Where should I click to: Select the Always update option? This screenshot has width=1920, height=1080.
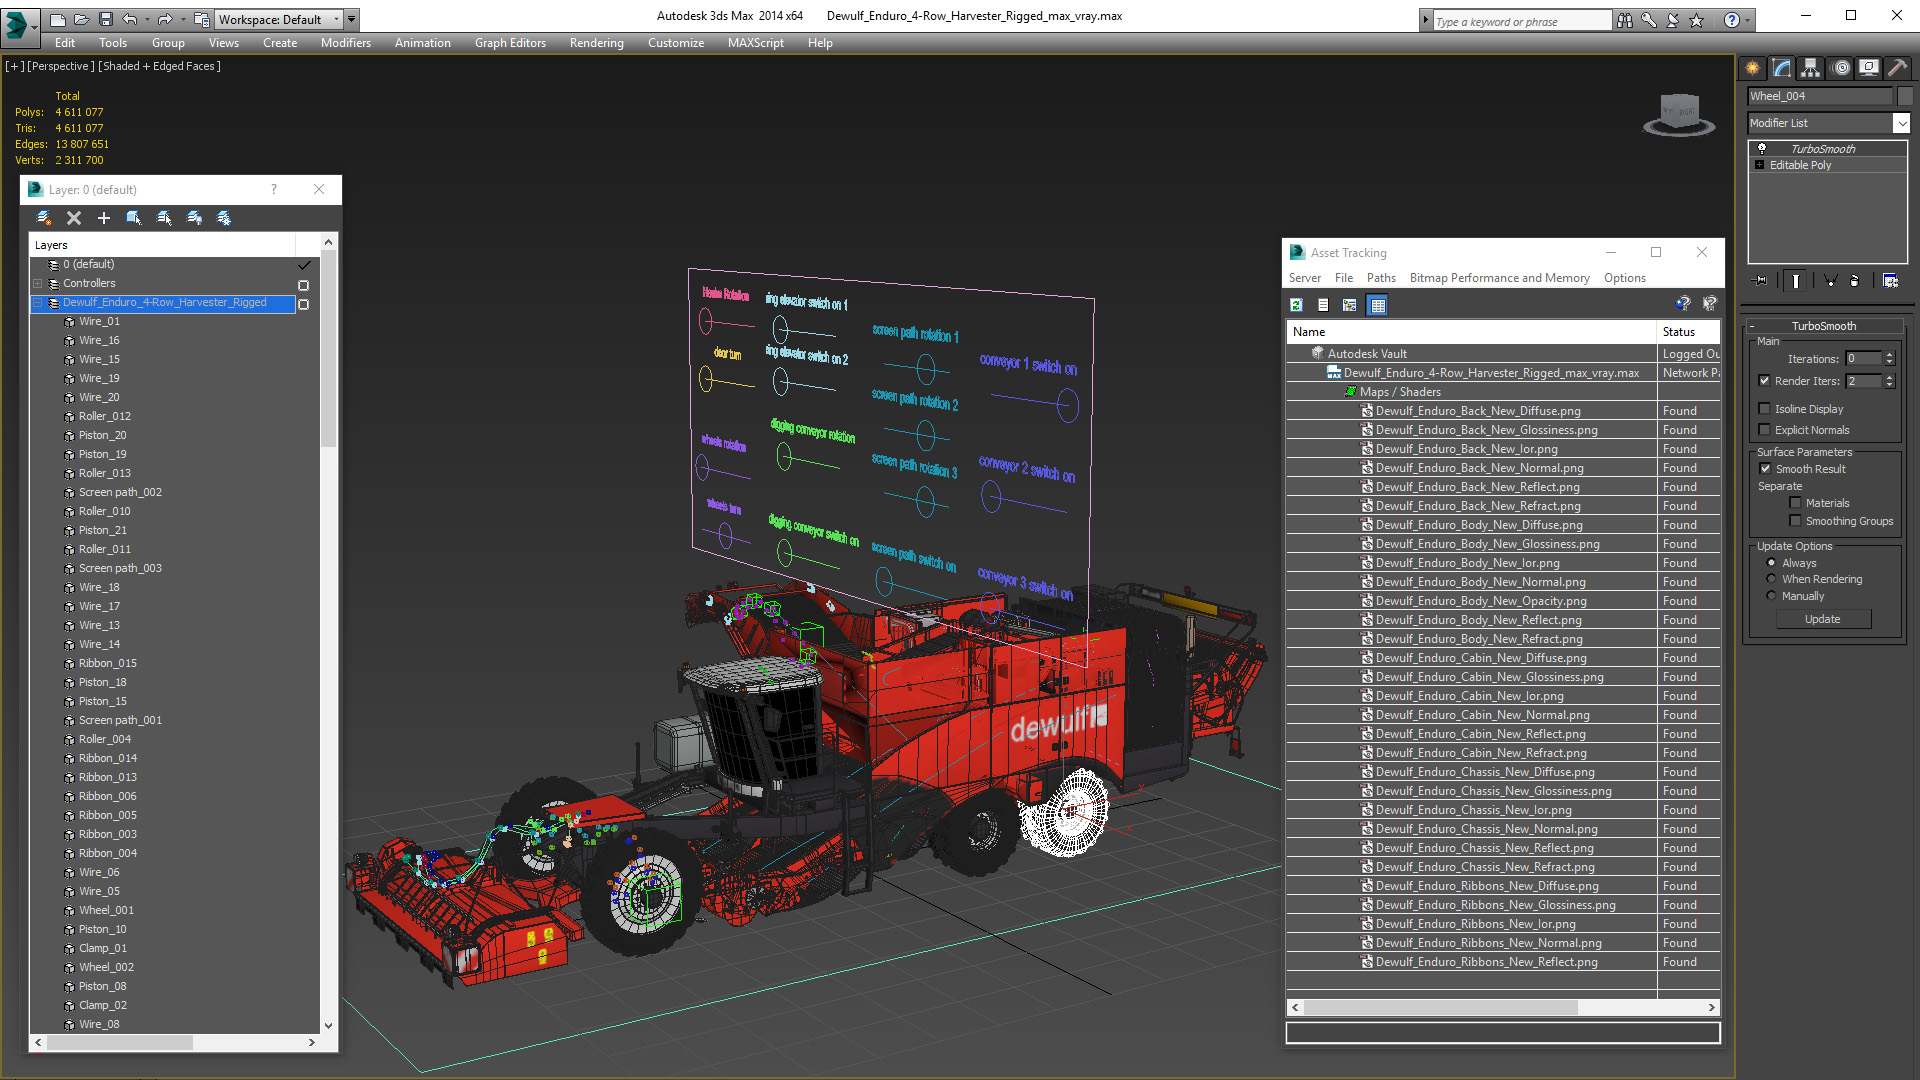click(1771, 563)
